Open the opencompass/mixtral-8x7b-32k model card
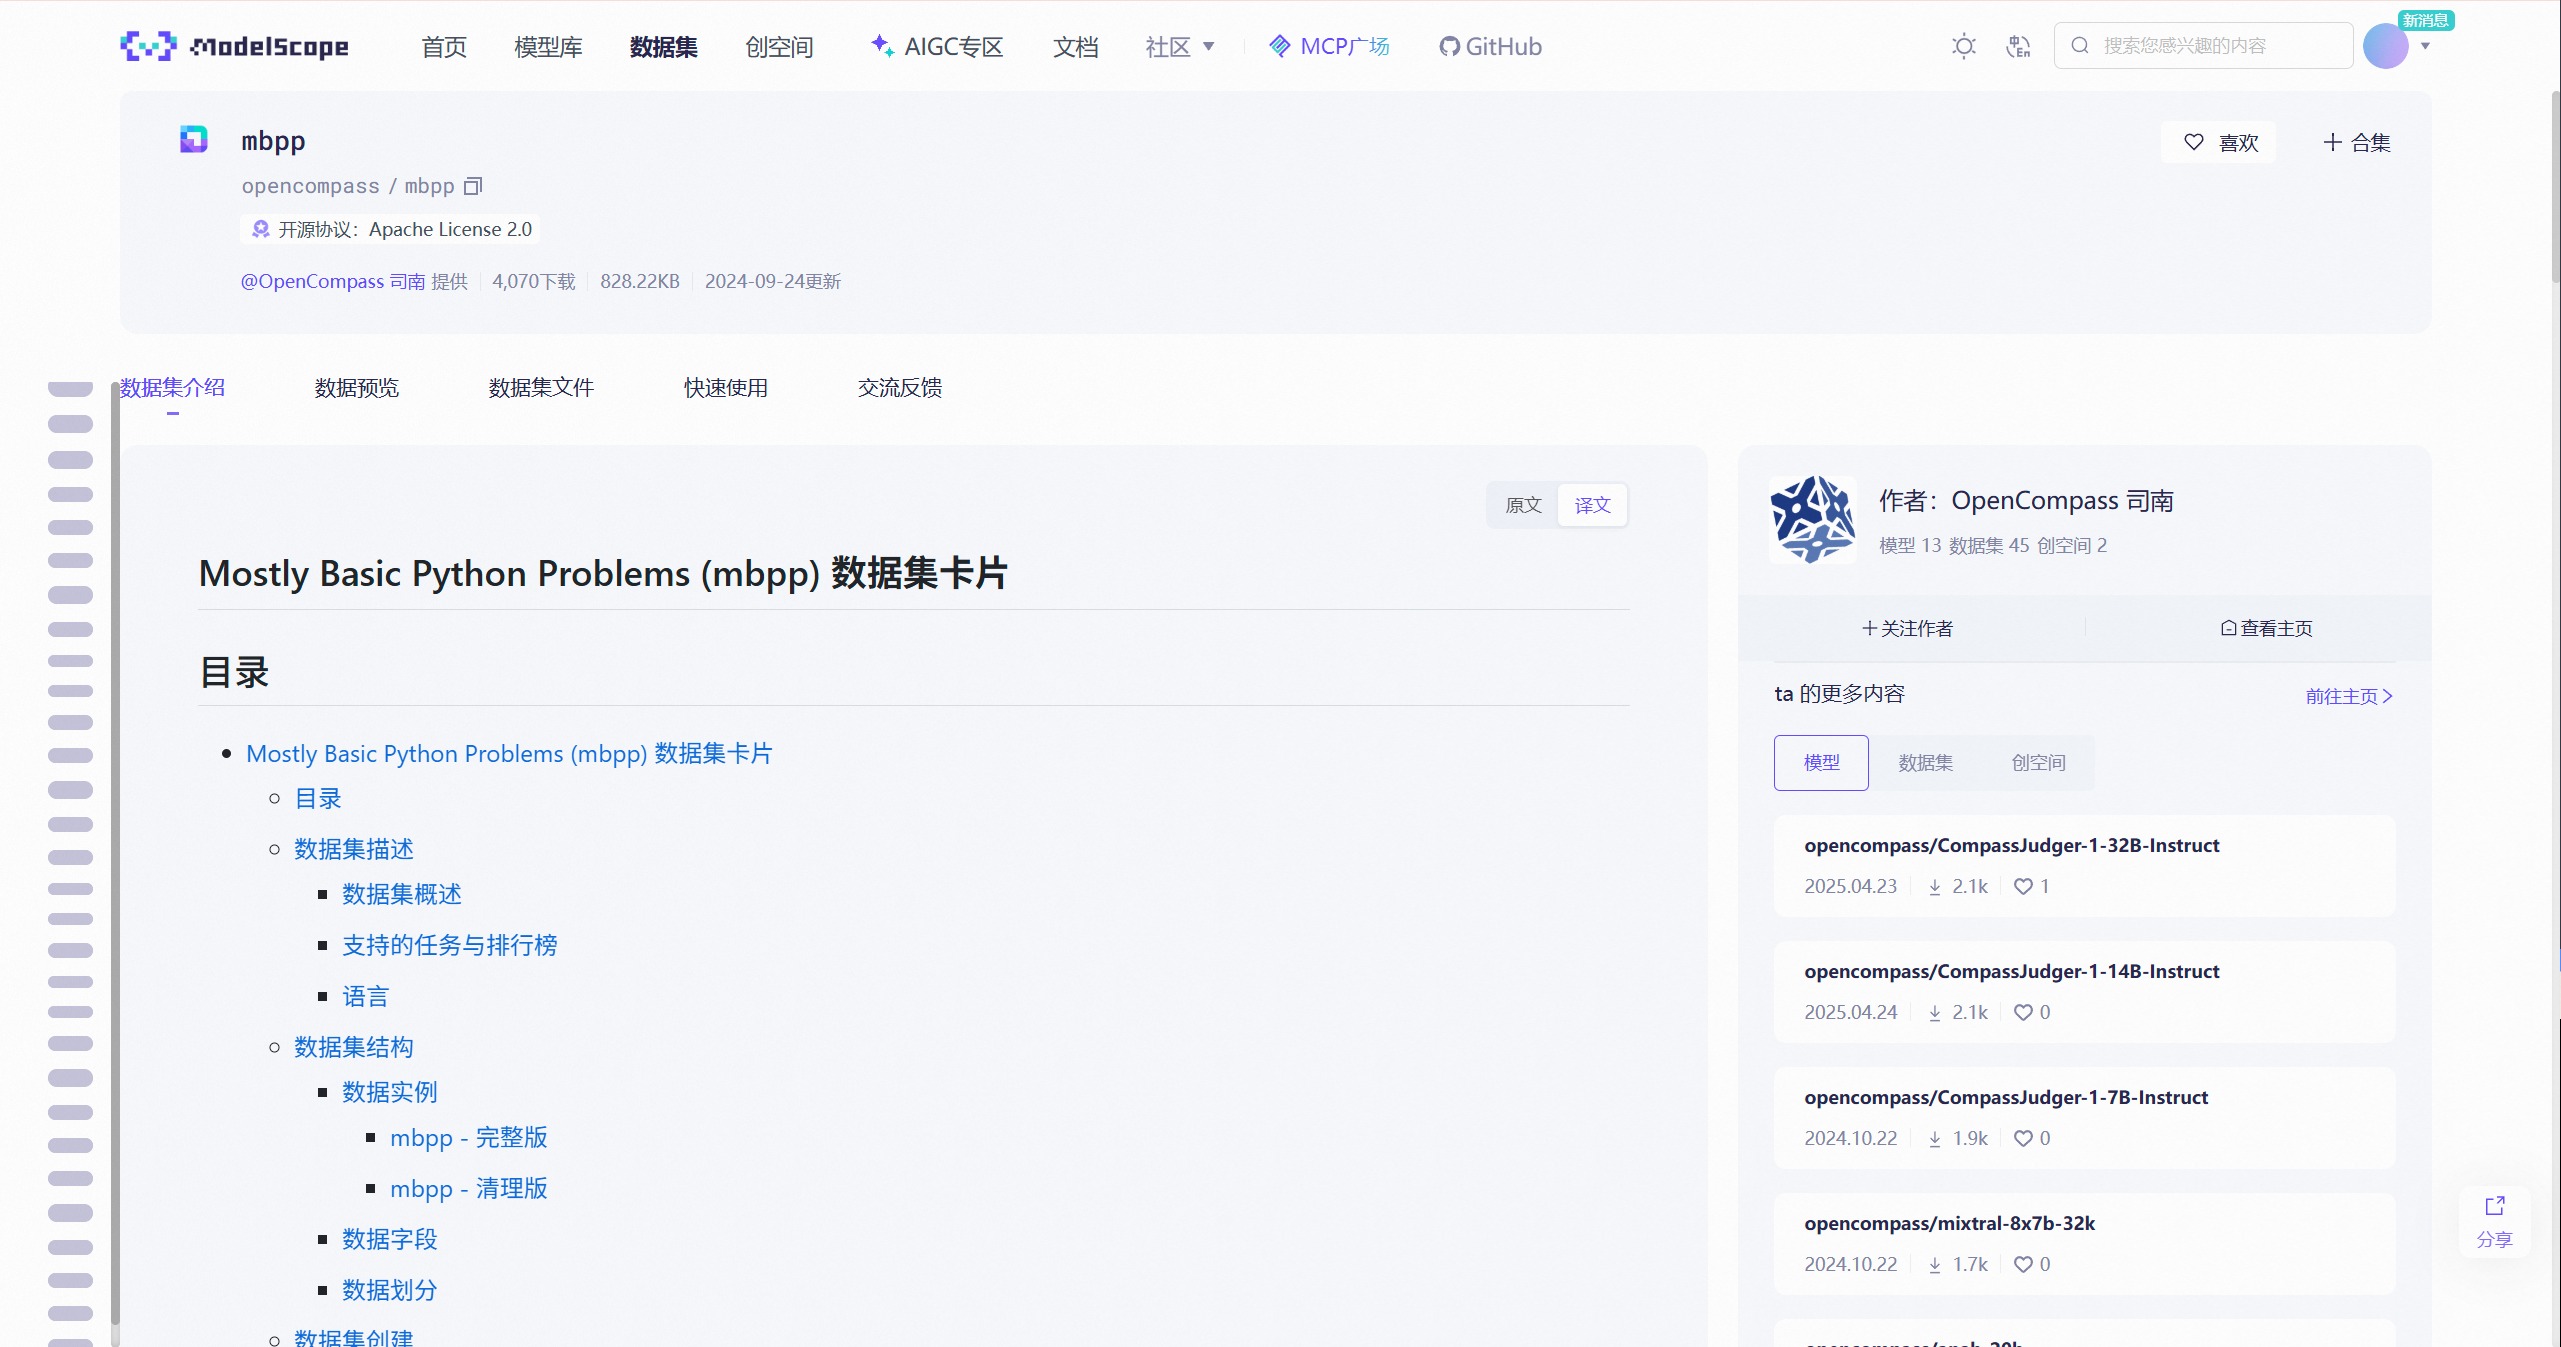This screenshot has height=1347, width=2561. click(2084, 1244)
